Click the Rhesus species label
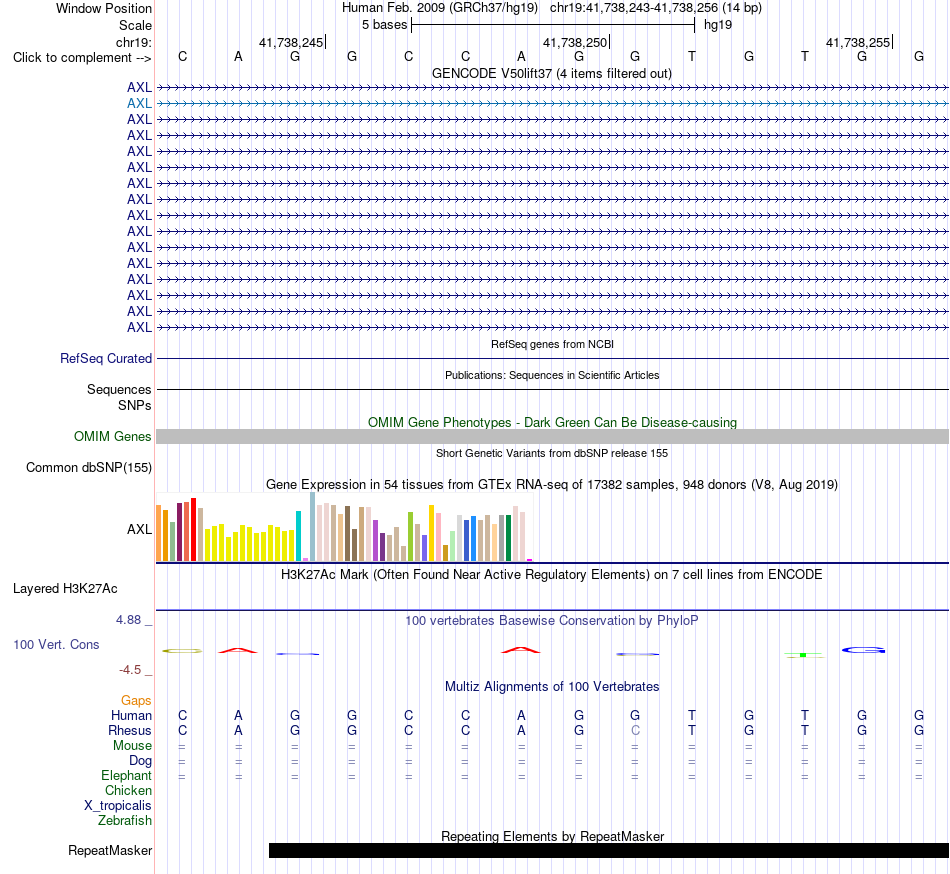Screen dimensions: 950x874 [x=130, y=730]
